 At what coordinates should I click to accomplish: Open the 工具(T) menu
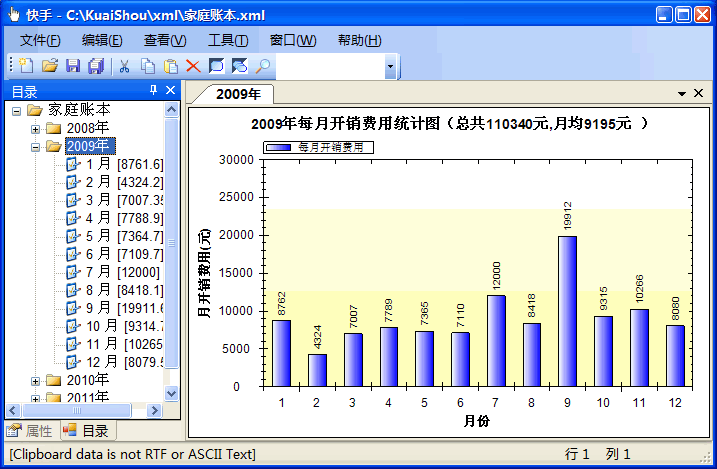227,40
